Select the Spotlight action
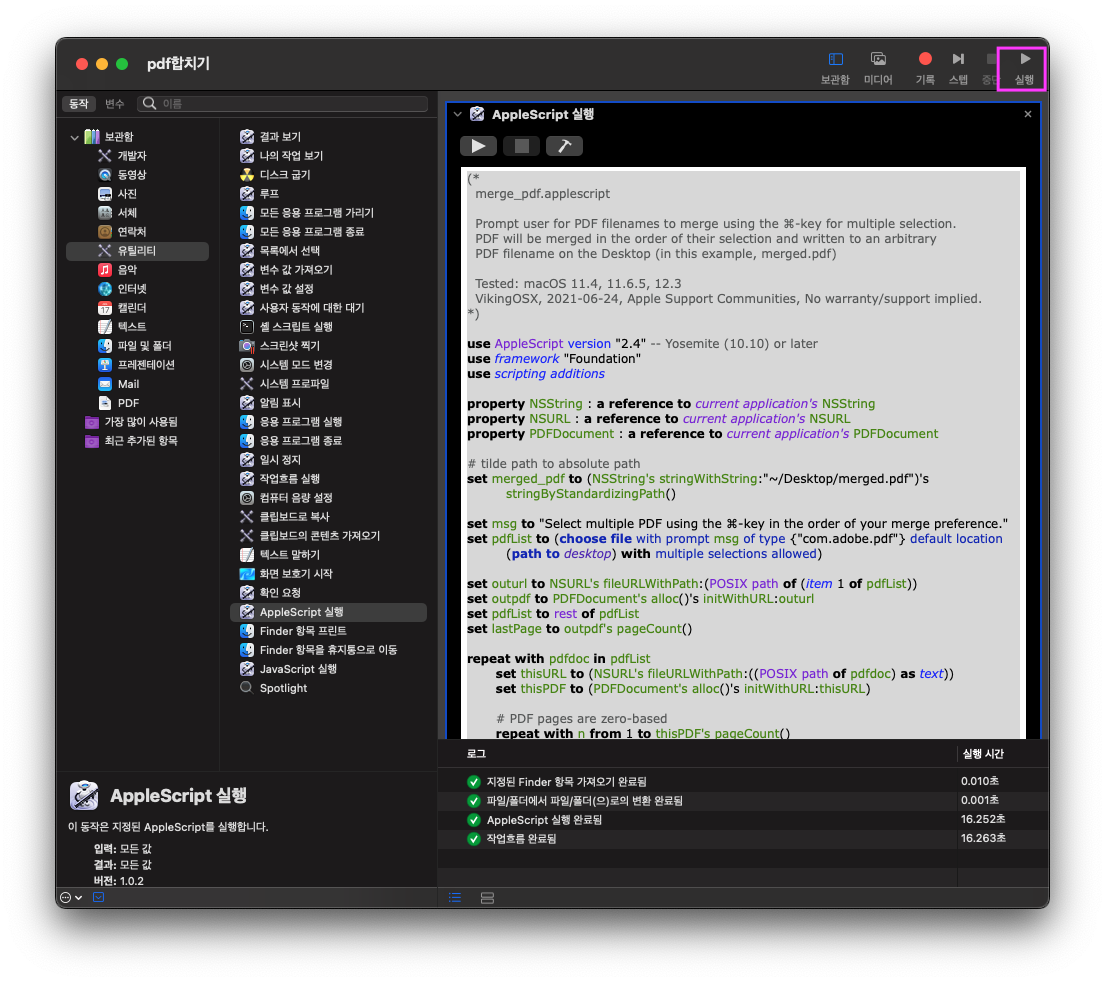 [283, 689]
